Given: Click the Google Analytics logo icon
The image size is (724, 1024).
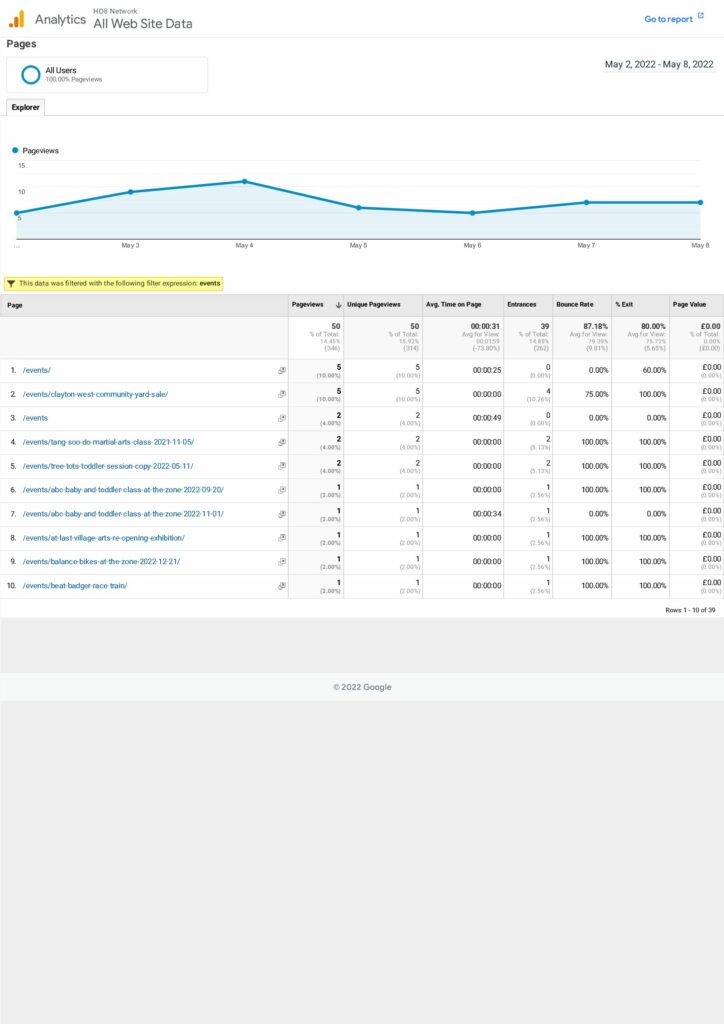Looking at the screenshot, I should click(x=16, y=19).
